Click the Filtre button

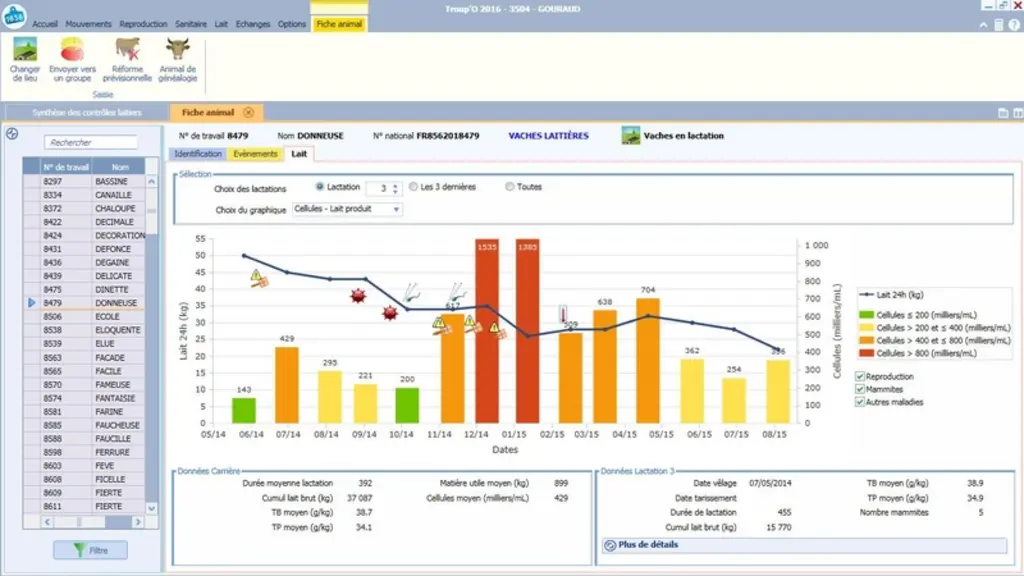coord(90,551)
